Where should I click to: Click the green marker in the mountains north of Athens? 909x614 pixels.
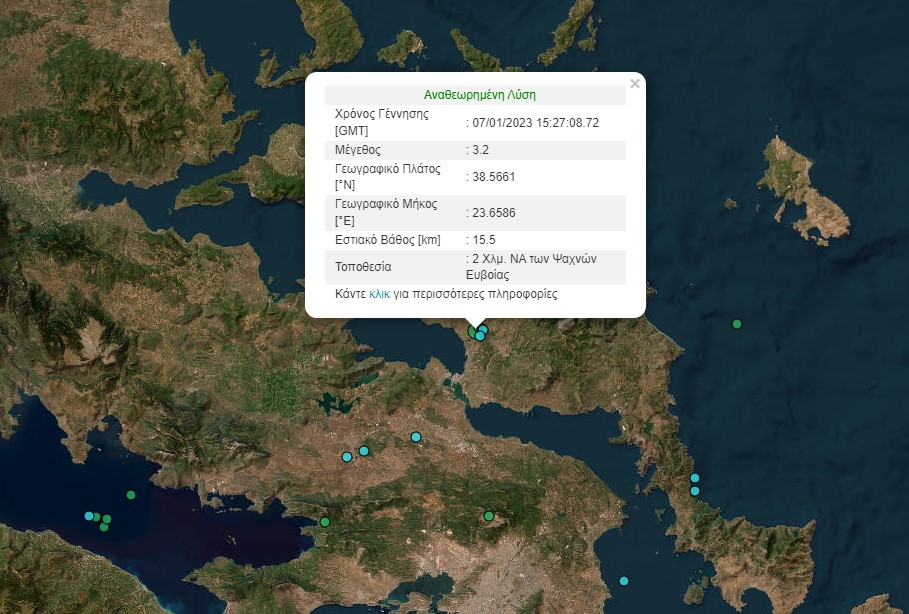pos(489,516)
